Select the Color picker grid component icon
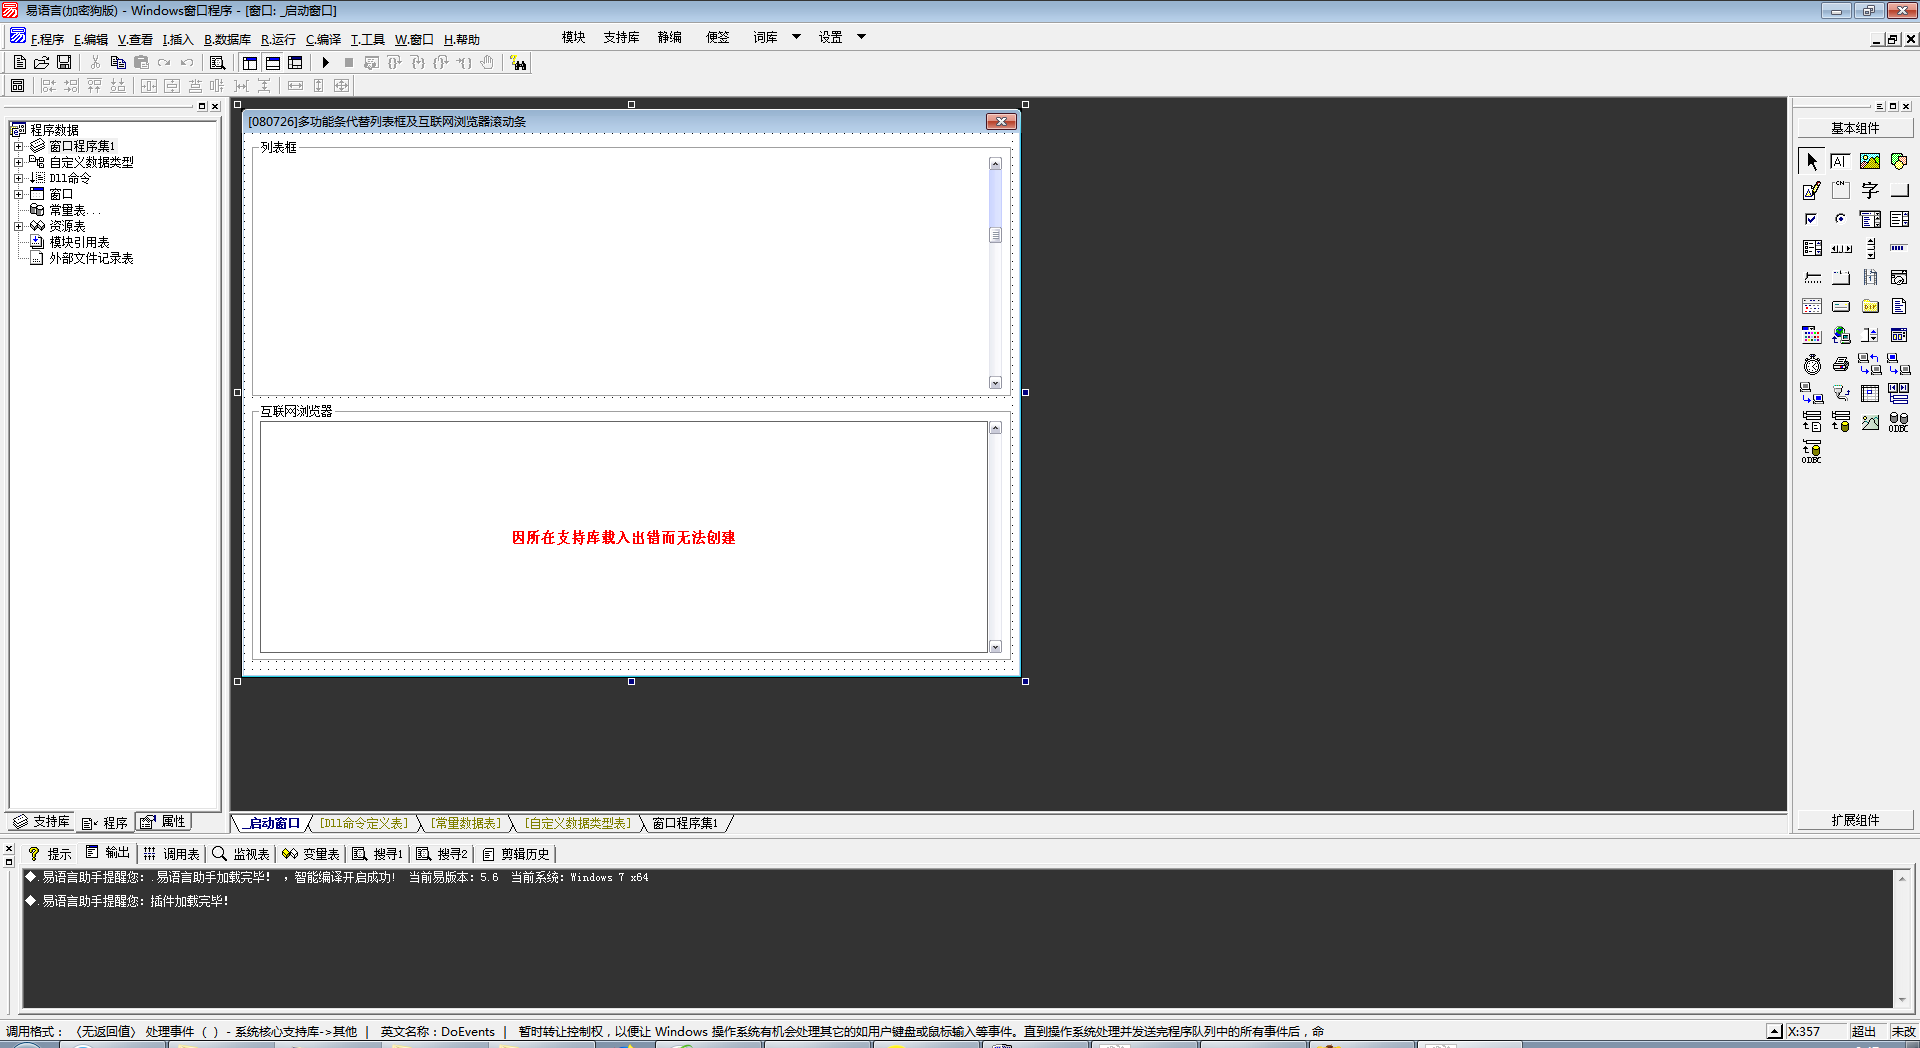This screenshot has width=1920, height=1048. (x=1812, y=335)
